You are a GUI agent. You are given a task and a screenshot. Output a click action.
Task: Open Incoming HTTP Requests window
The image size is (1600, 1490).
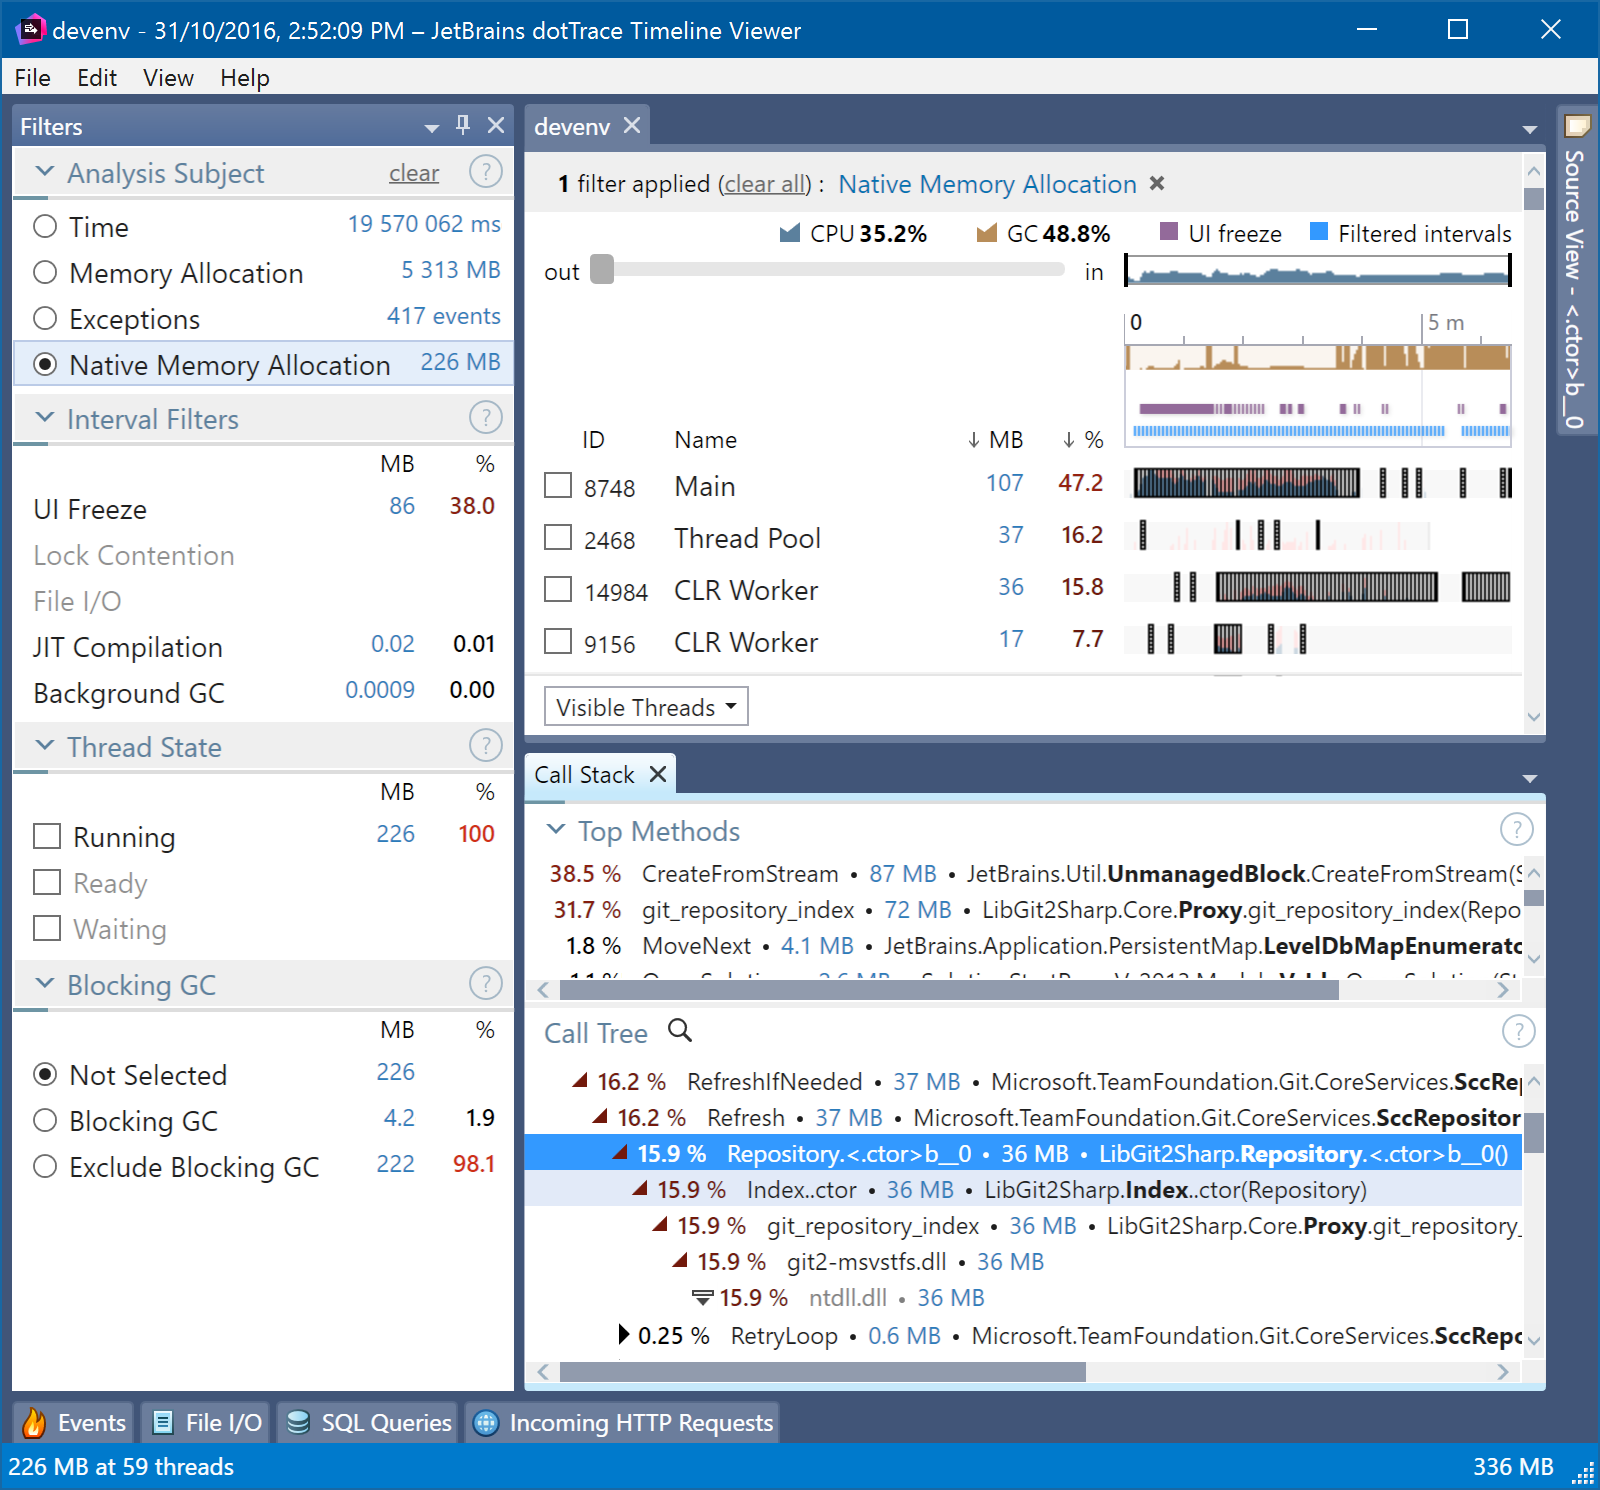tap(624, 1422)
